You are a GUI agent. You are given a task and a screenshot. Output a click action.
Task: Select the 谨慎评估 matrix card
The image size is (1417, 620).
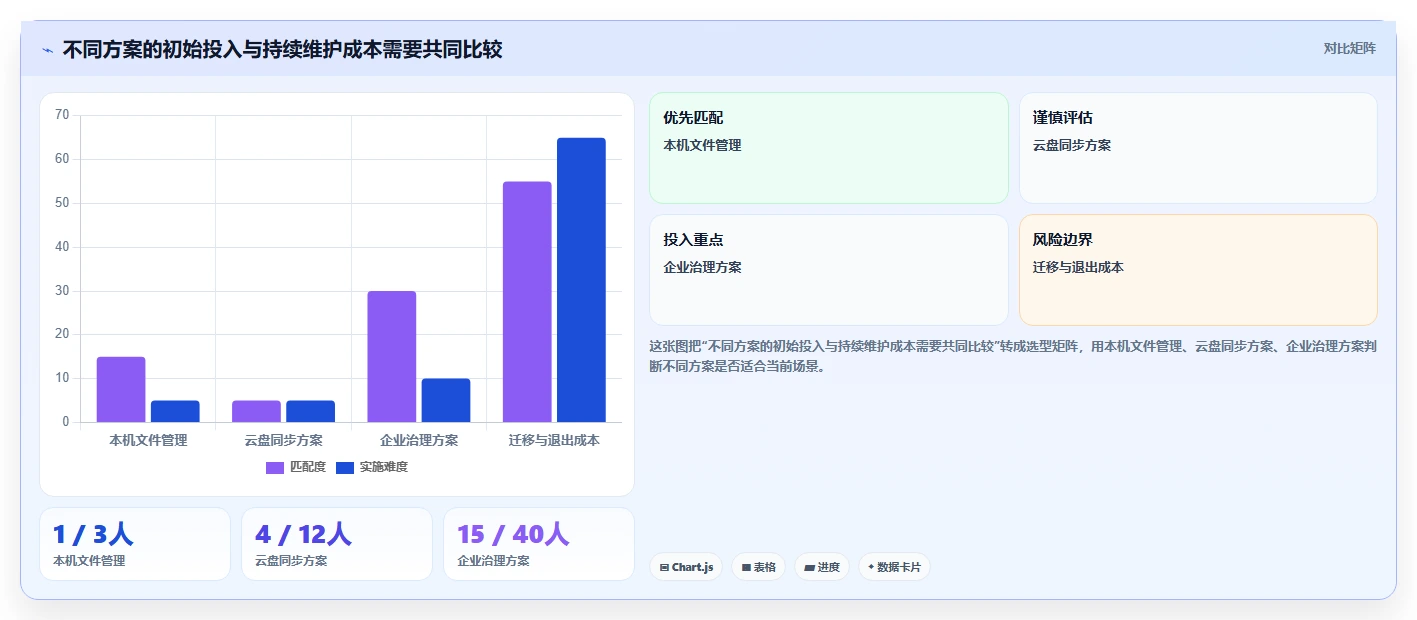(1198, 148)
